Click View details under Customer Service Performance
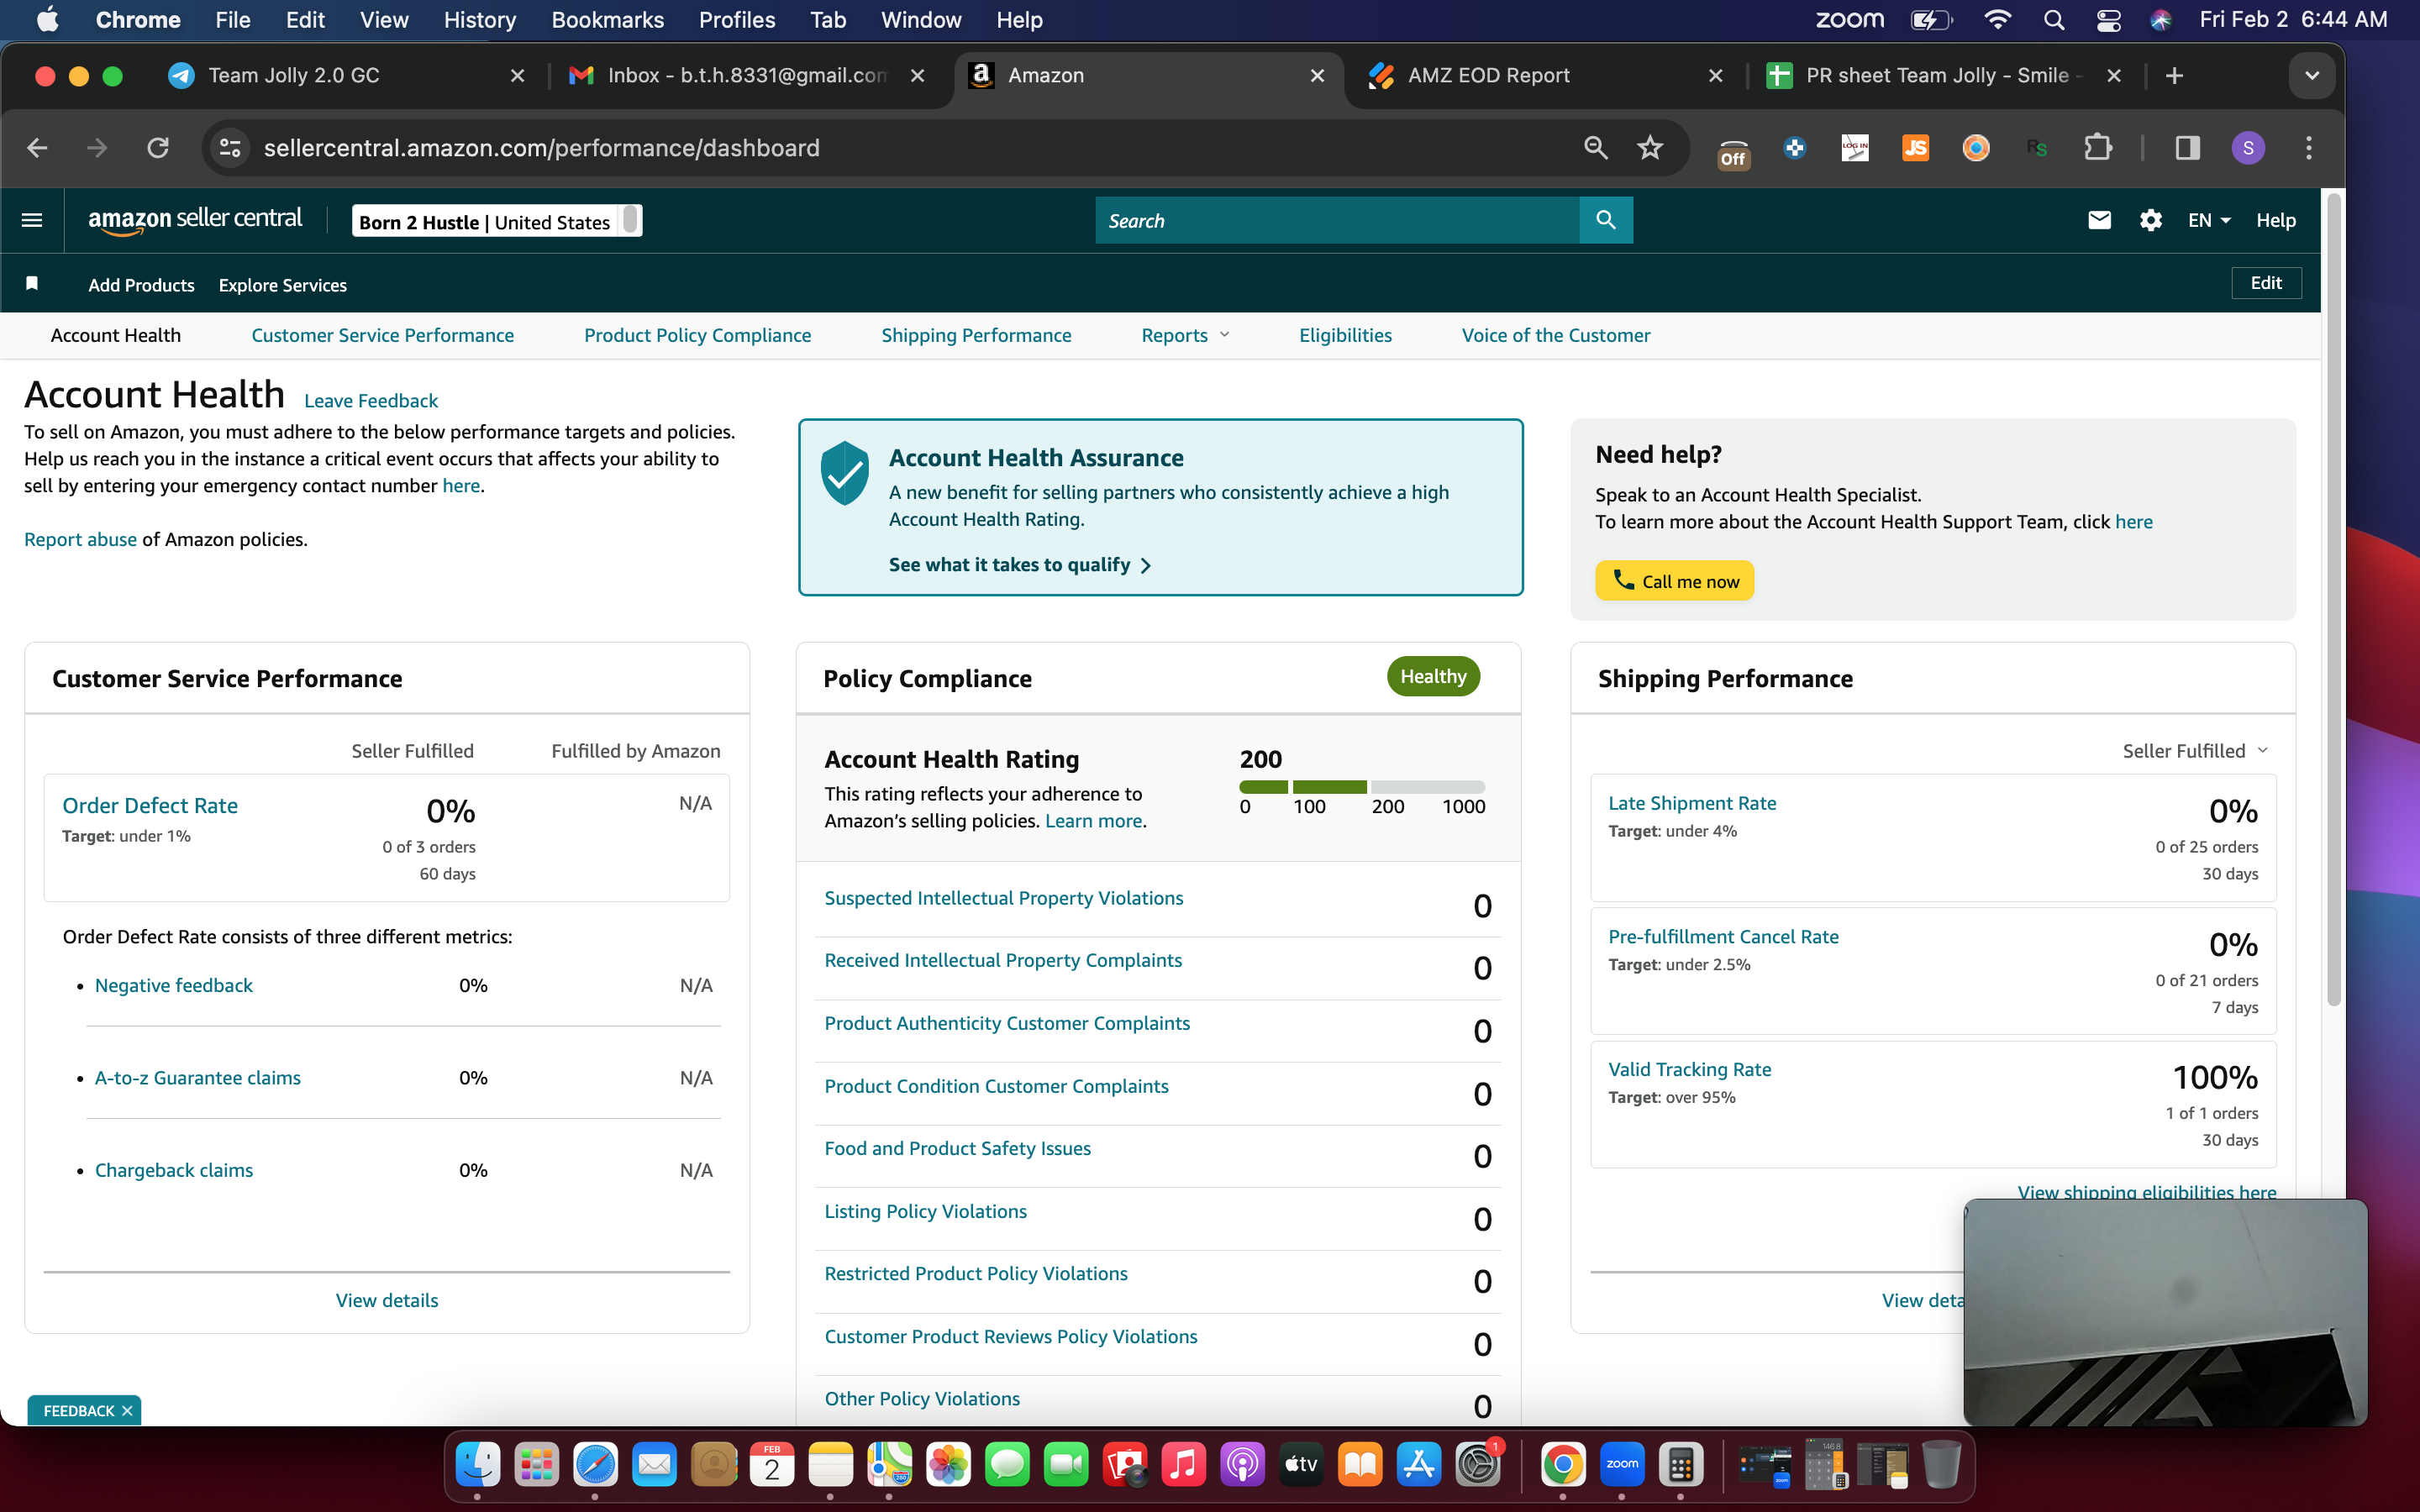This screenshot has height=1512, width=2420. pyautogui.click(x=387, y=1300)
